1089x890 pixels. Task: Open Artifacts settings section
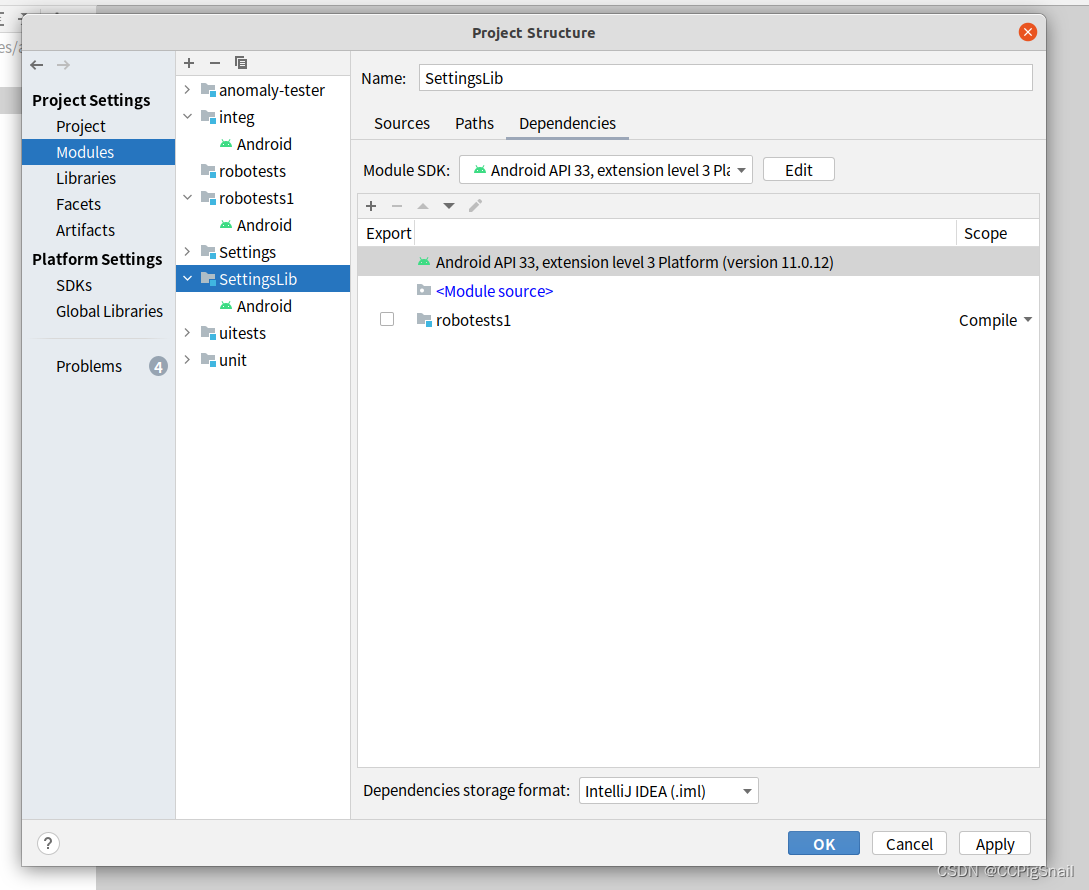(85, 230)
